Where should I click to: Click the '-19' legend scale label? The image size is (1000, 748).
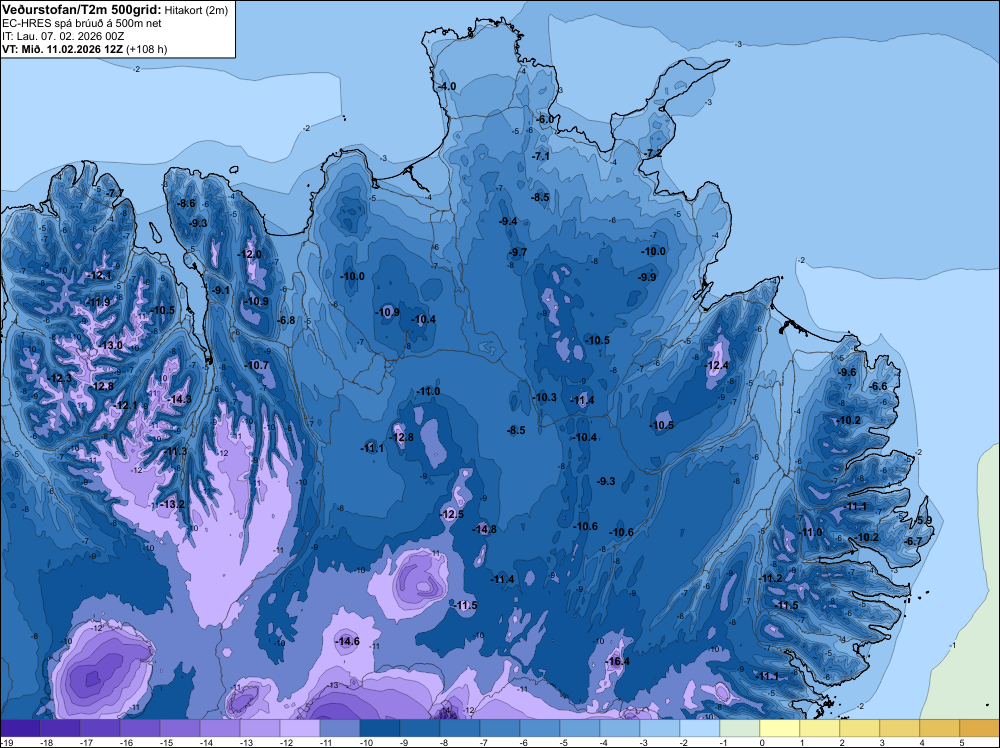(x=5, y=743)
